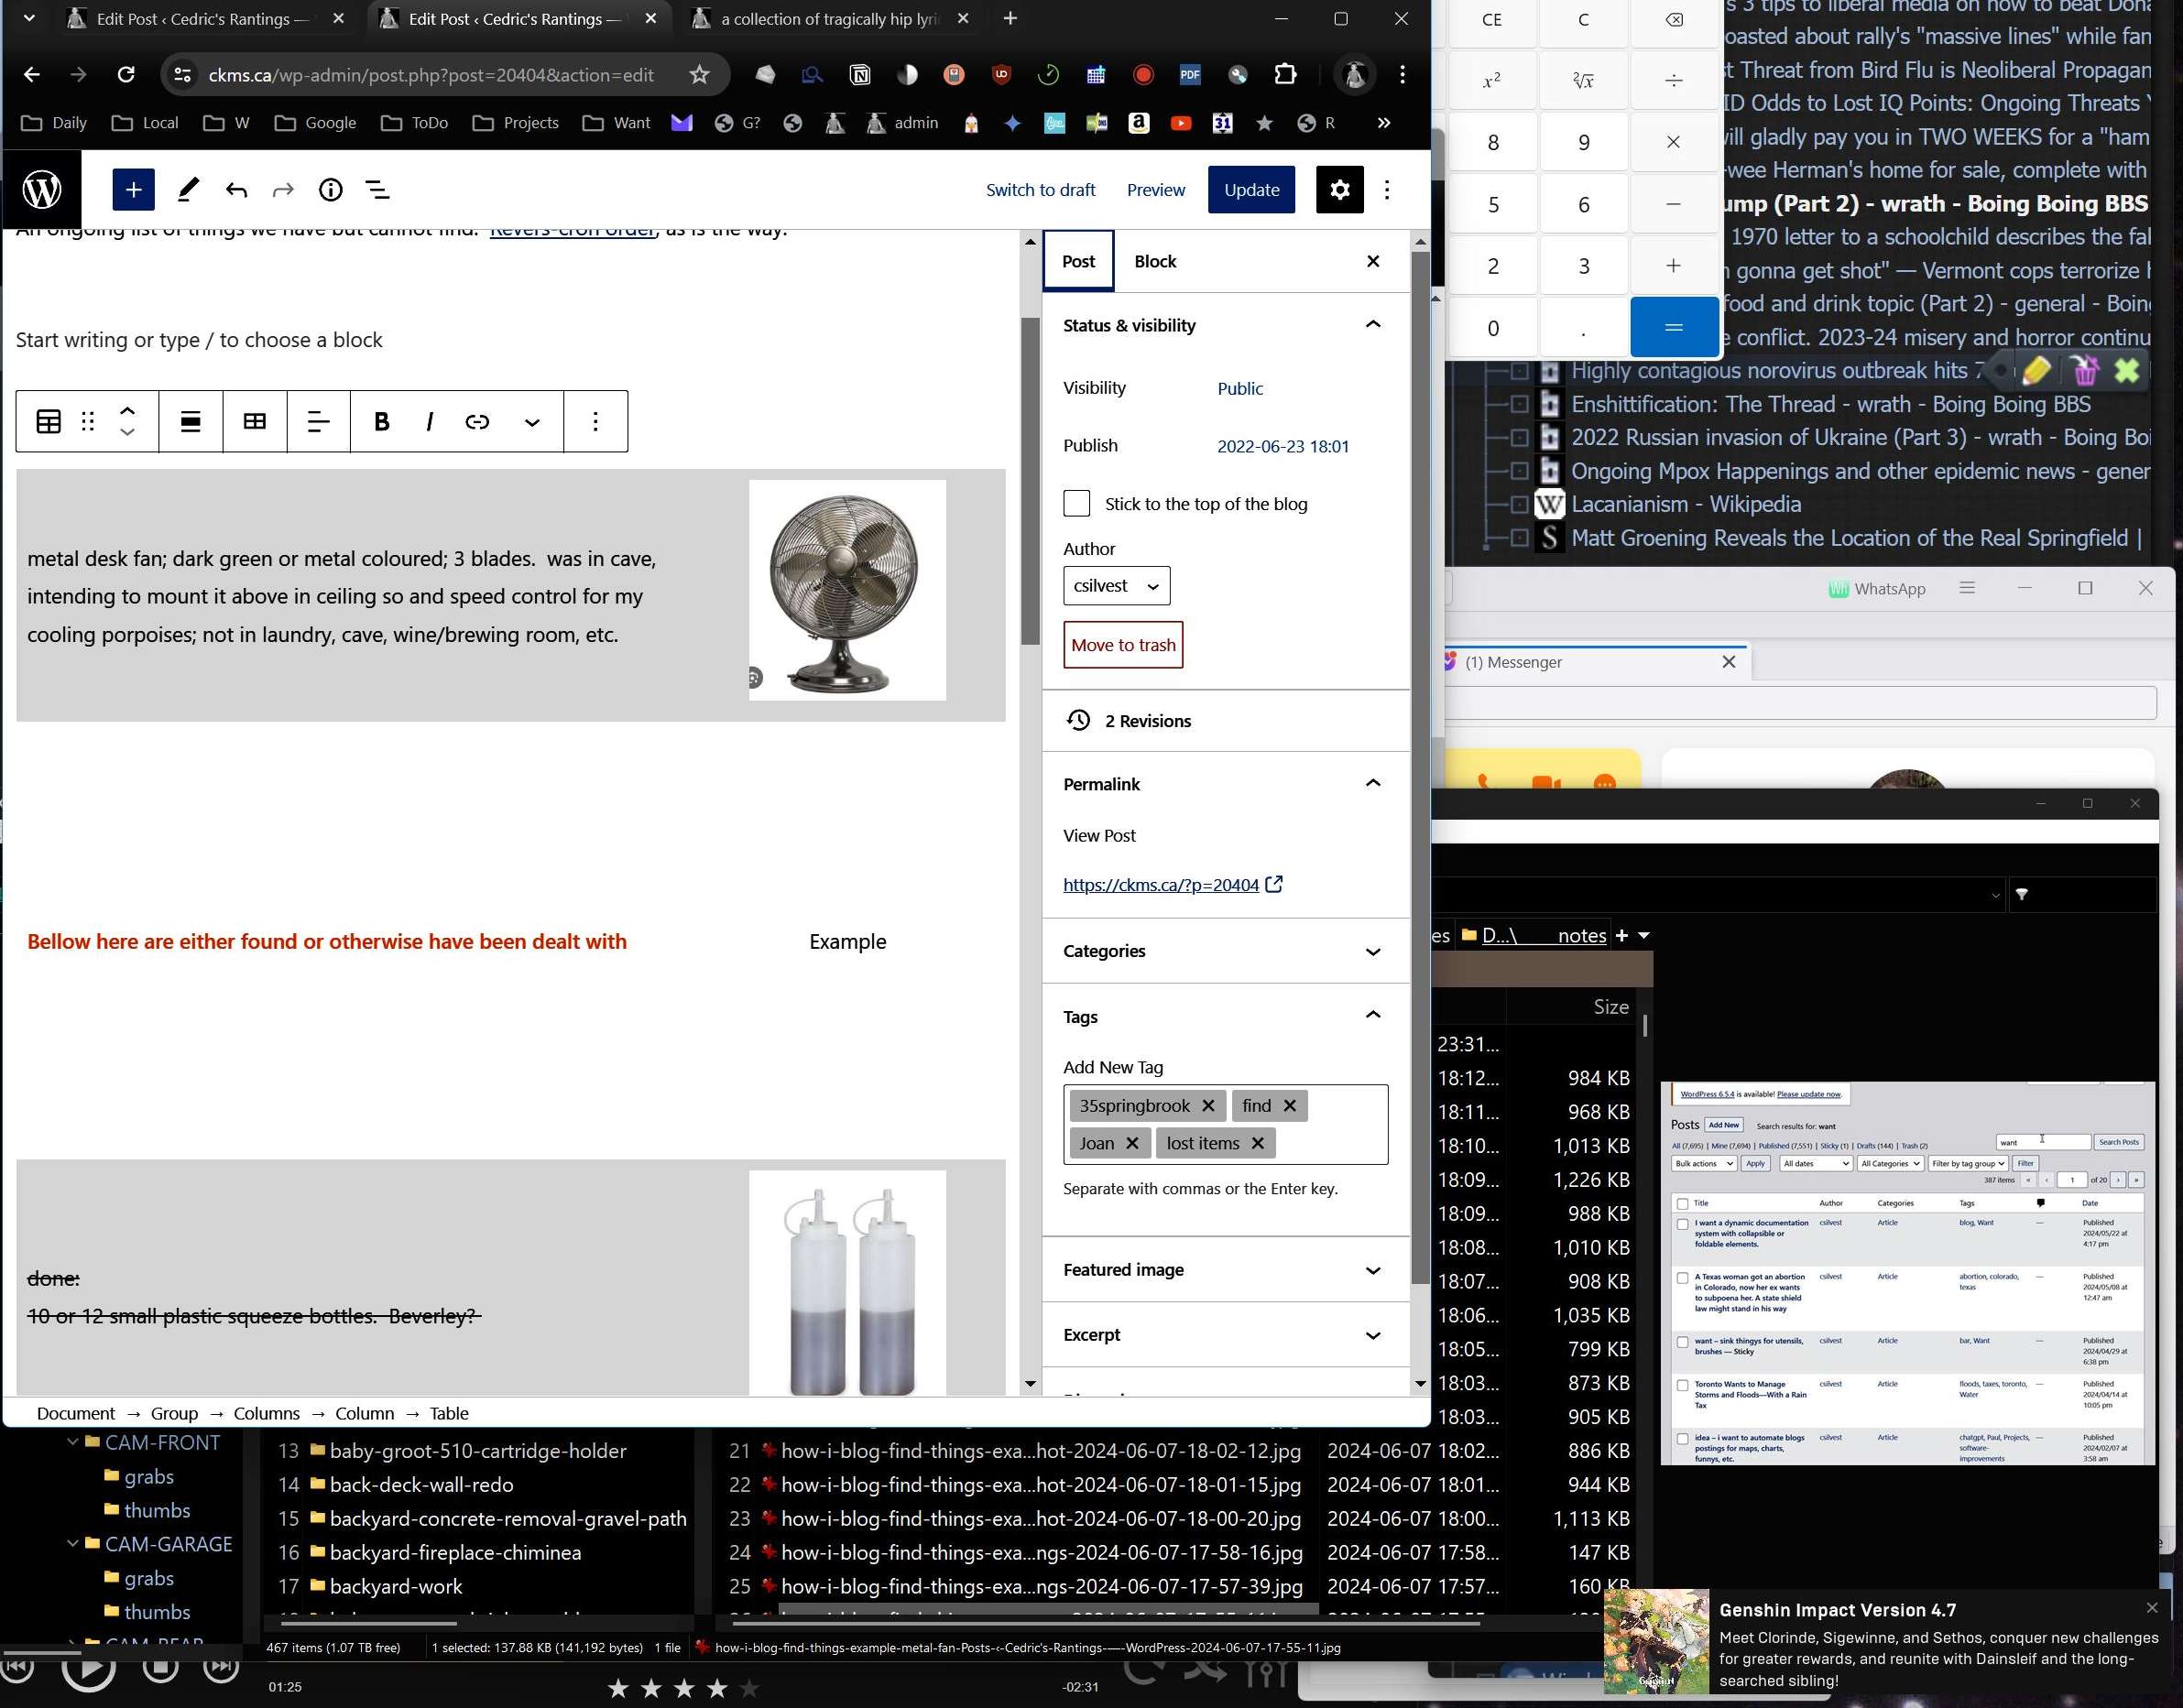Viewport: 2183px width, 1708px height.
Task: Tick checkbox beside Matt Groening Springfield entry
Action: click(1519, 538)
